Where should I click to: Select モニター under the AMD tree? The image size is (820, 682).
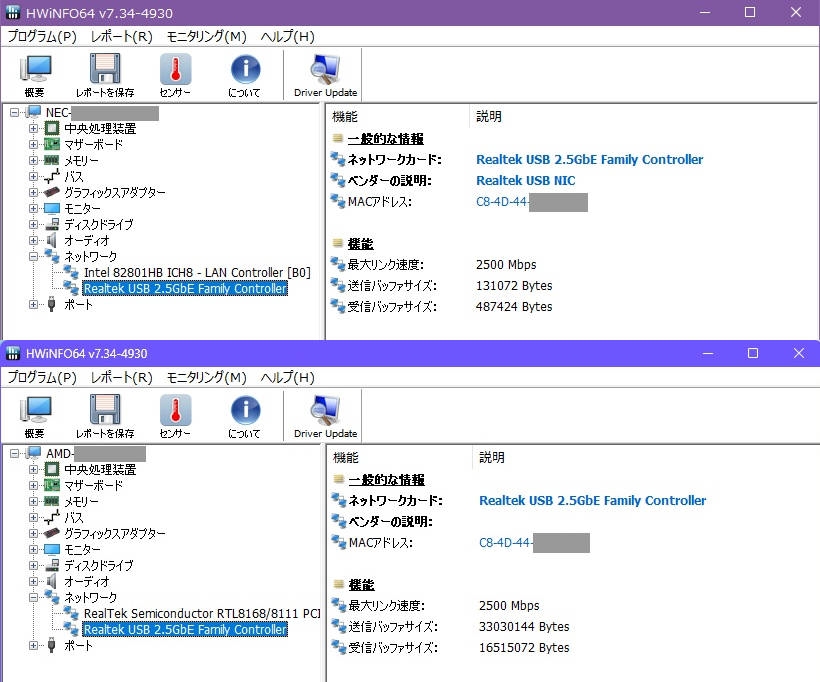[x=82, y=550]
